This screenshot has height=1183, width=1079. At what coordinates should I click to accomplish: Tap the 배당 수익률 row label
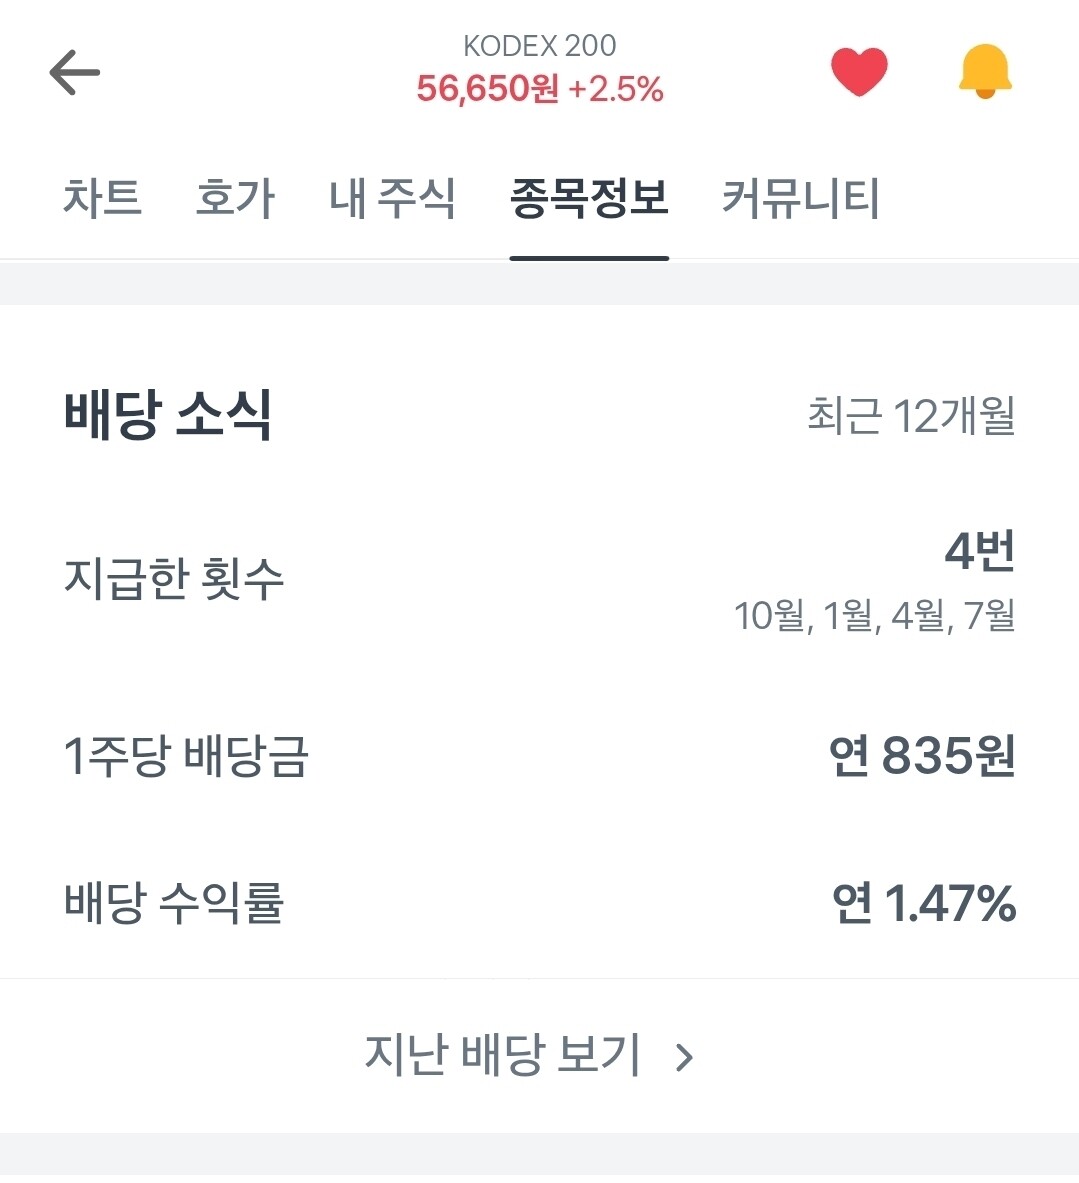174,902
